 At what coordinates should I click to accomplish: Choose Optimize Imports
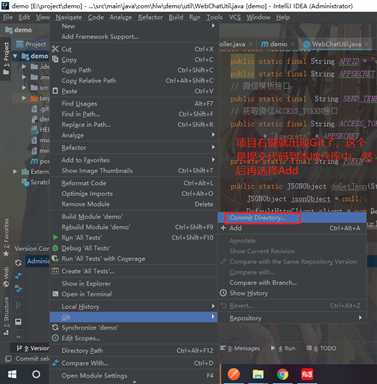tap(133, 194)
